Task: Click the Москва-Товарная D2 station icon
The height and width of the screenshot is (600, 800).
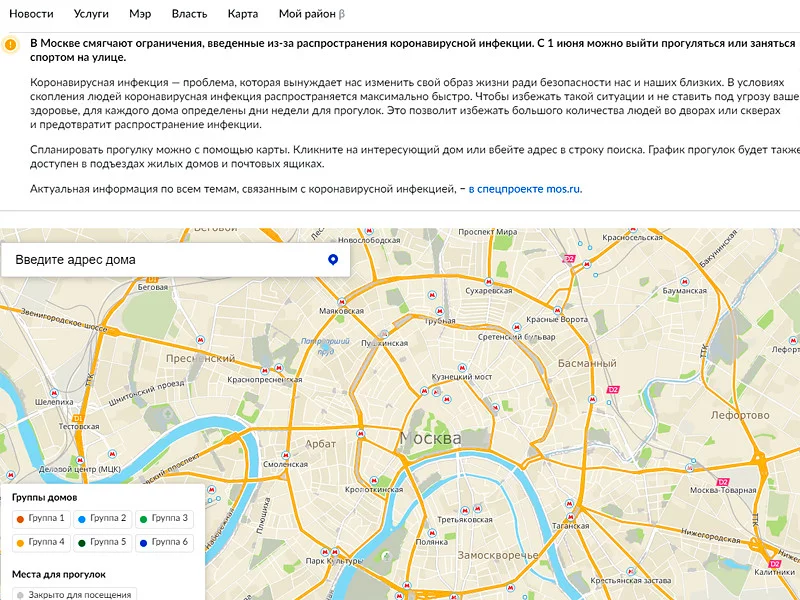Action: pyautogui.click(x=722, y=482)
